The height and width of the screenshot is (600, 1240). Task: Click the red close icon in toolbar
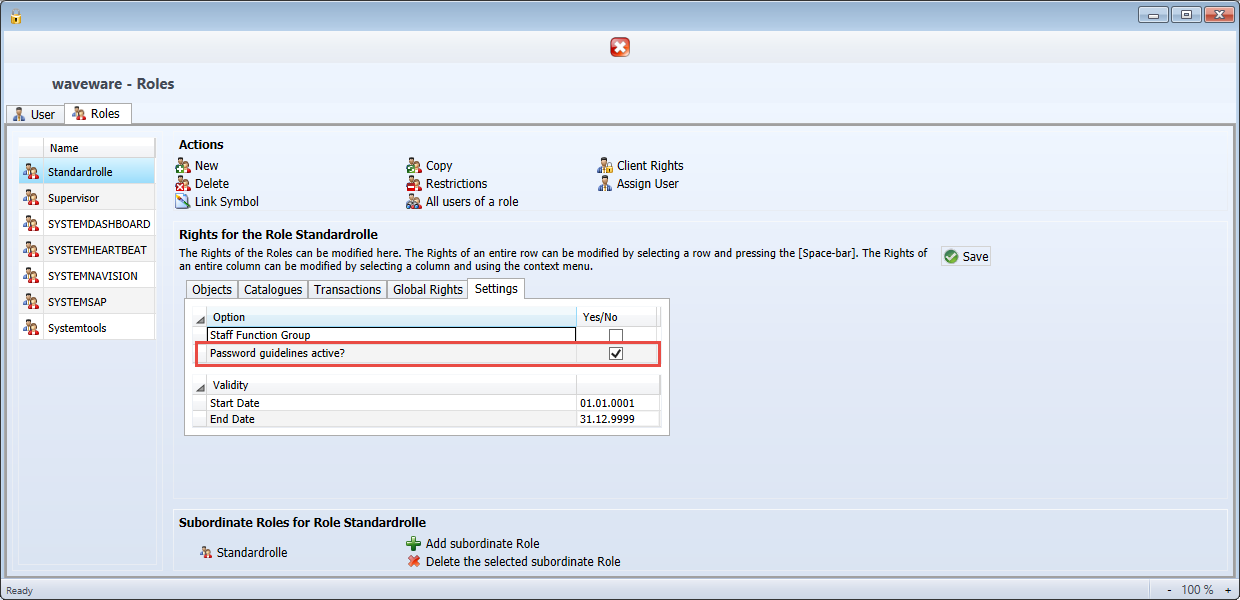[620, 47]
